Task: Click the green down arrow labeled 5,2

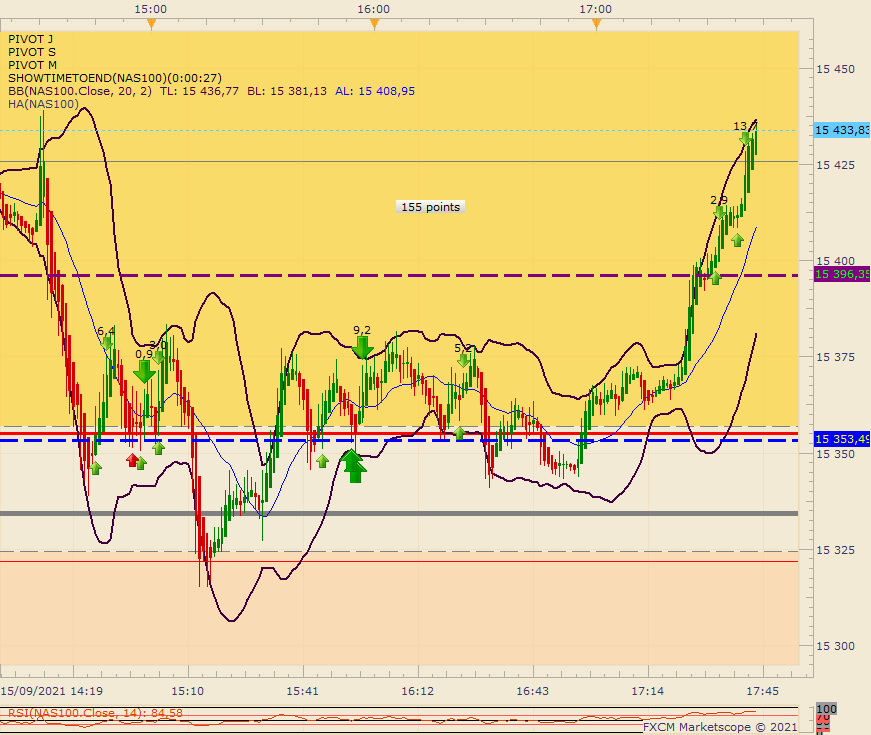Action: pos(463,361)
